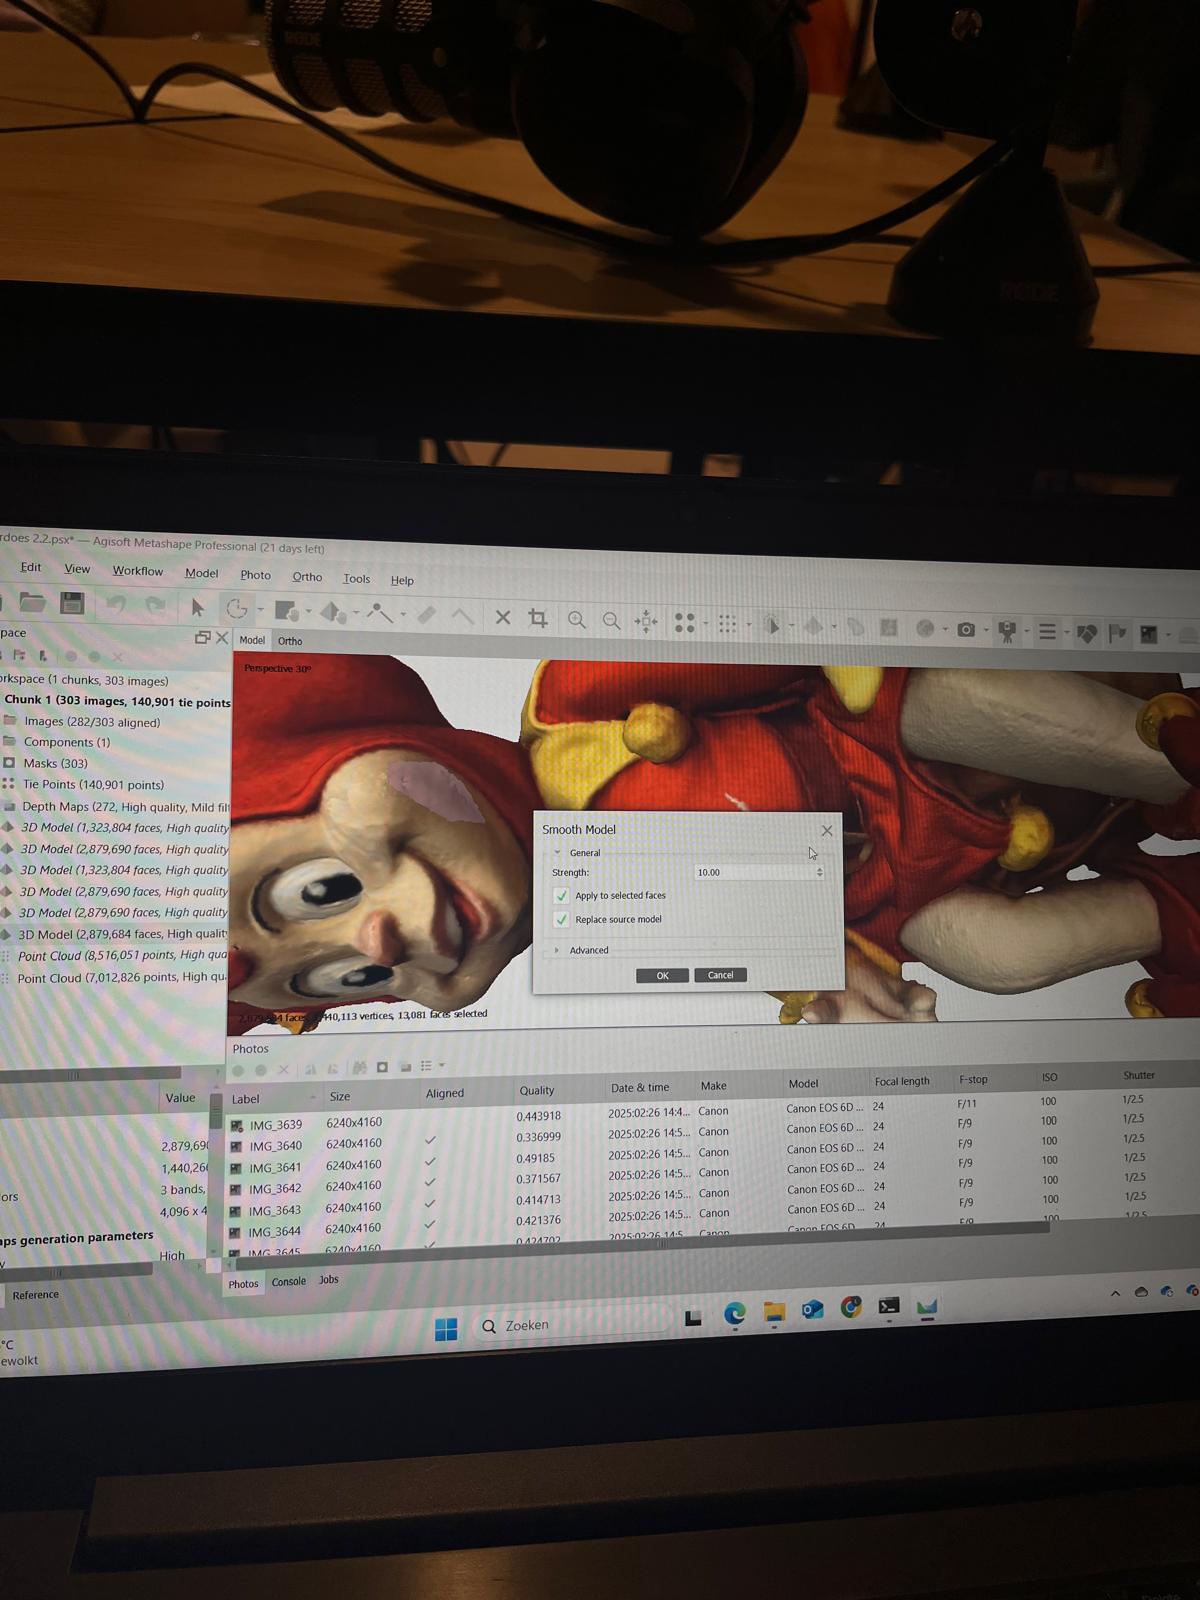This screenshot has width=1200, height=1600.
Task: Switch to the Reference tab
Action: (x=36, y=1295)
